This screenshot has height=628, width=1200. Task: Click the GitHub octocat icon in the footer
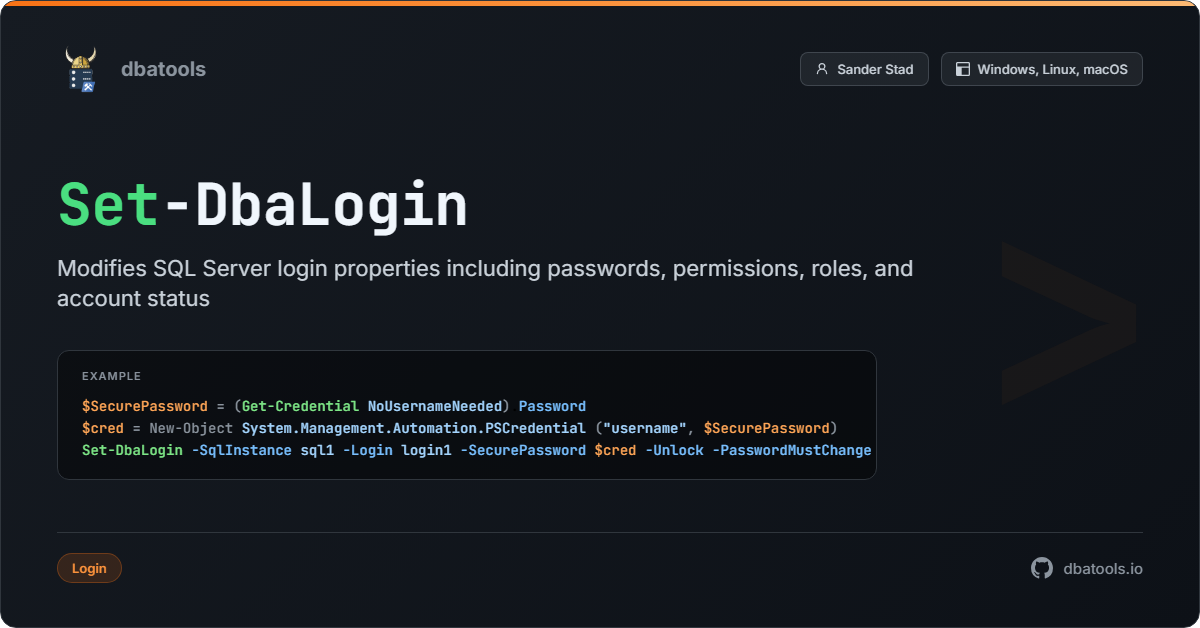pyautogui.click(x=1041, y=568)
